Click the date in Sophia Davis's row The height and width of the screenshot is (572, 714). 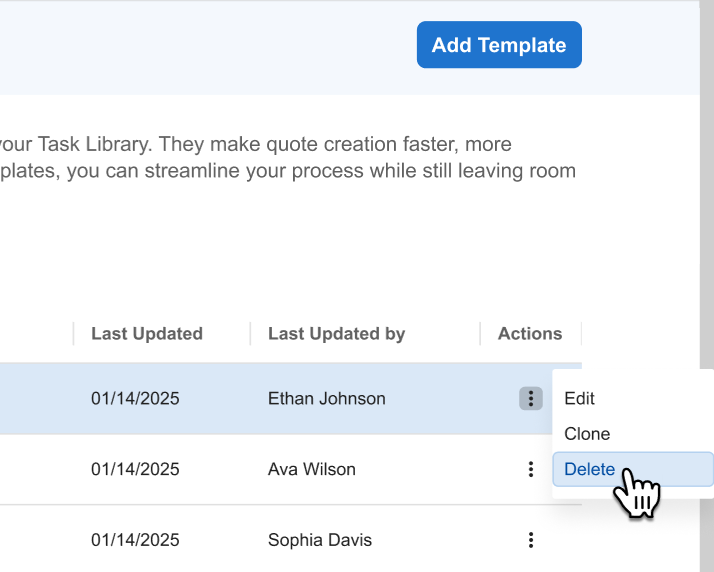click(x=135, y=540)
